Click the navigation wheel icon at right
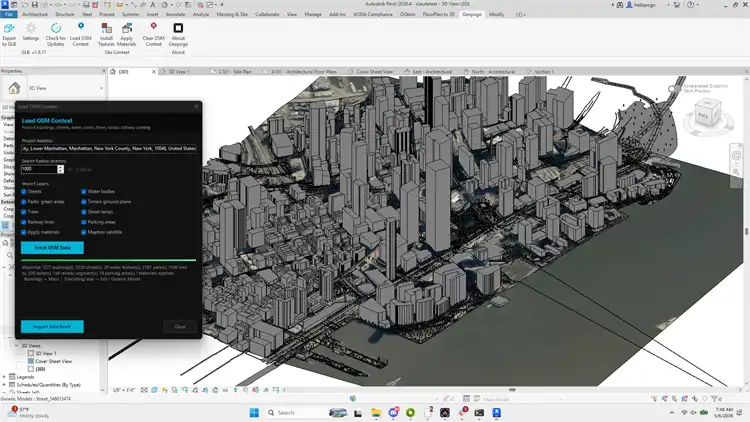Image resolution: width=750 pixels, height=422 pixels. tap(736, 155)
